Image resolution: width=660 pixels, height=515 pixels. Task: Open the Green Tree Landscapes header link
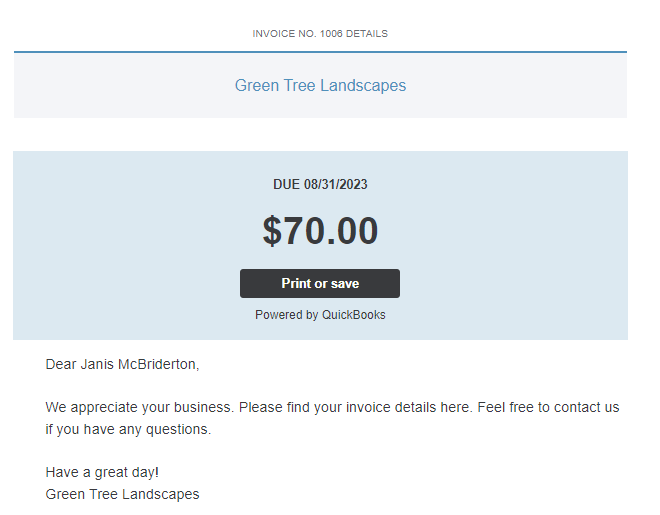(x=320, y=86)
